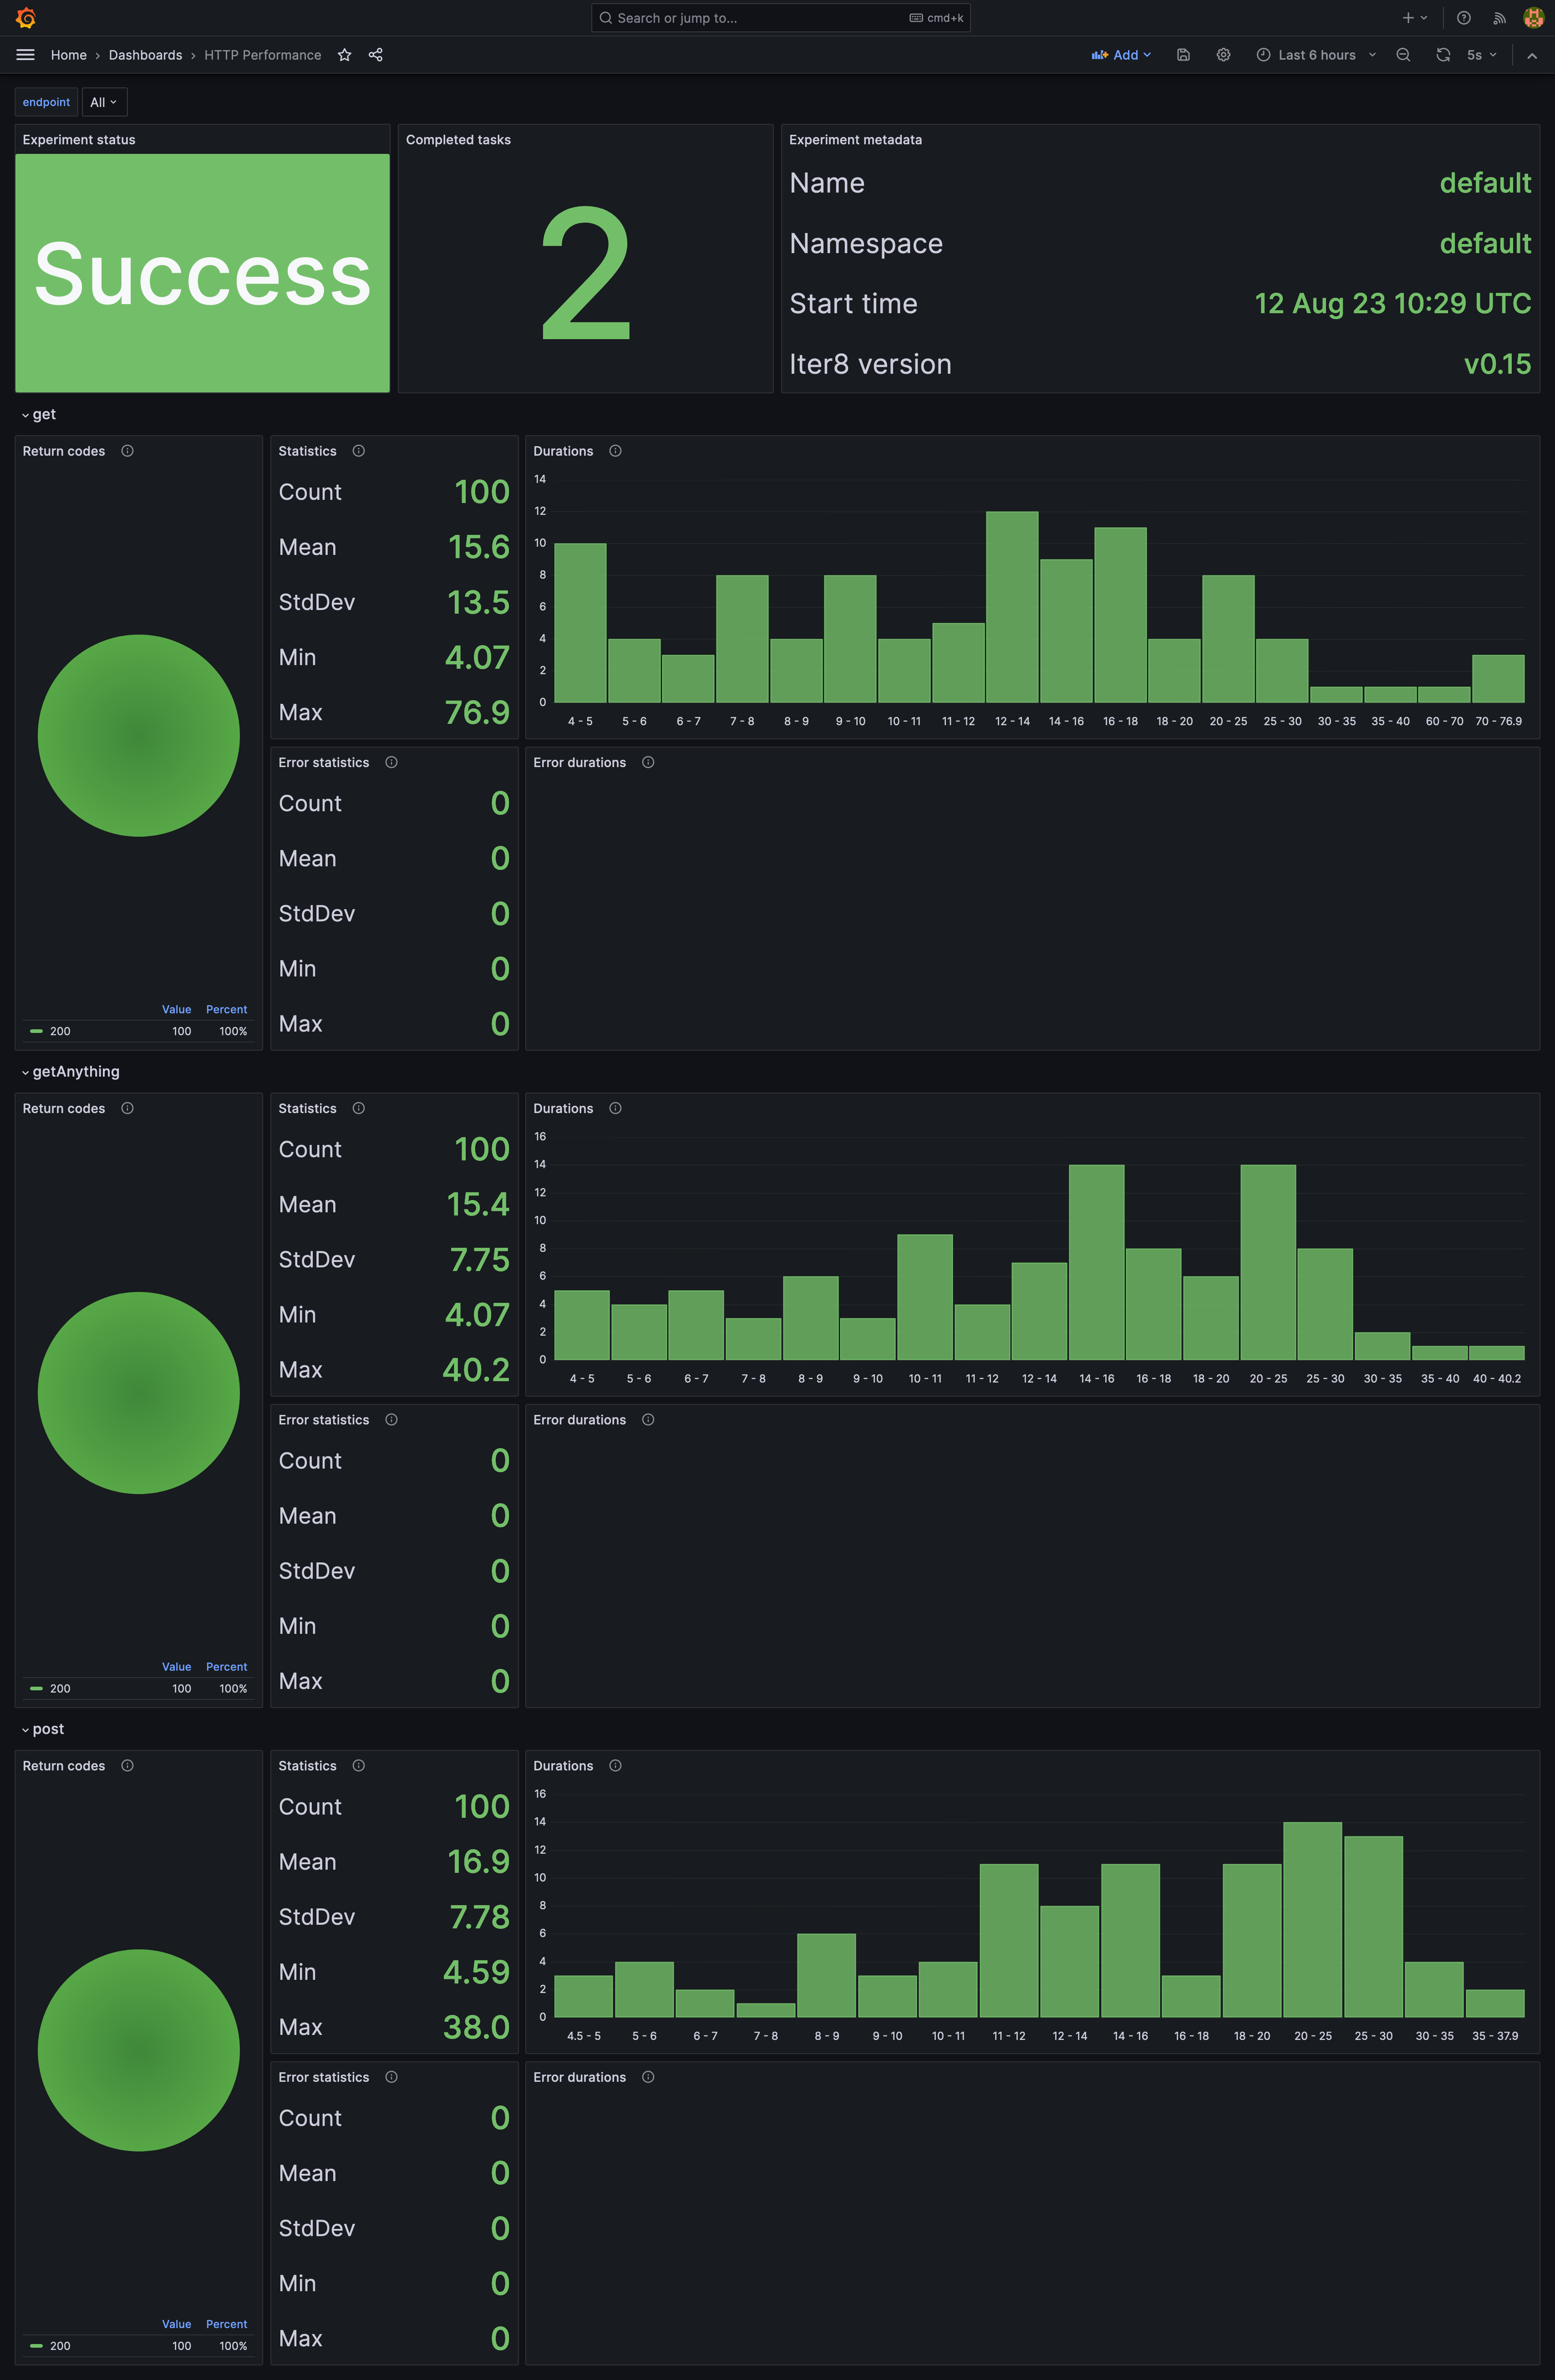Open the news RSS feed icon
Viewport: 1555px width, 2380px height.
coord(1499,18)
